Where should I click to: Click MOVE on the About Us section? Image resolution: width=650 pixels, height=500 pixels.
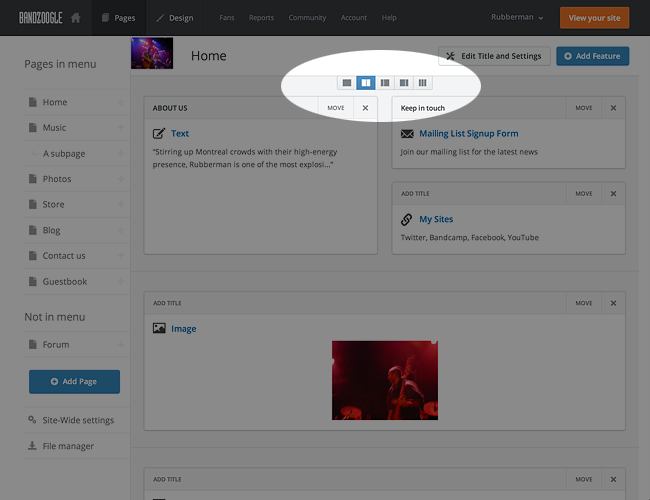(x=336, y=108)
